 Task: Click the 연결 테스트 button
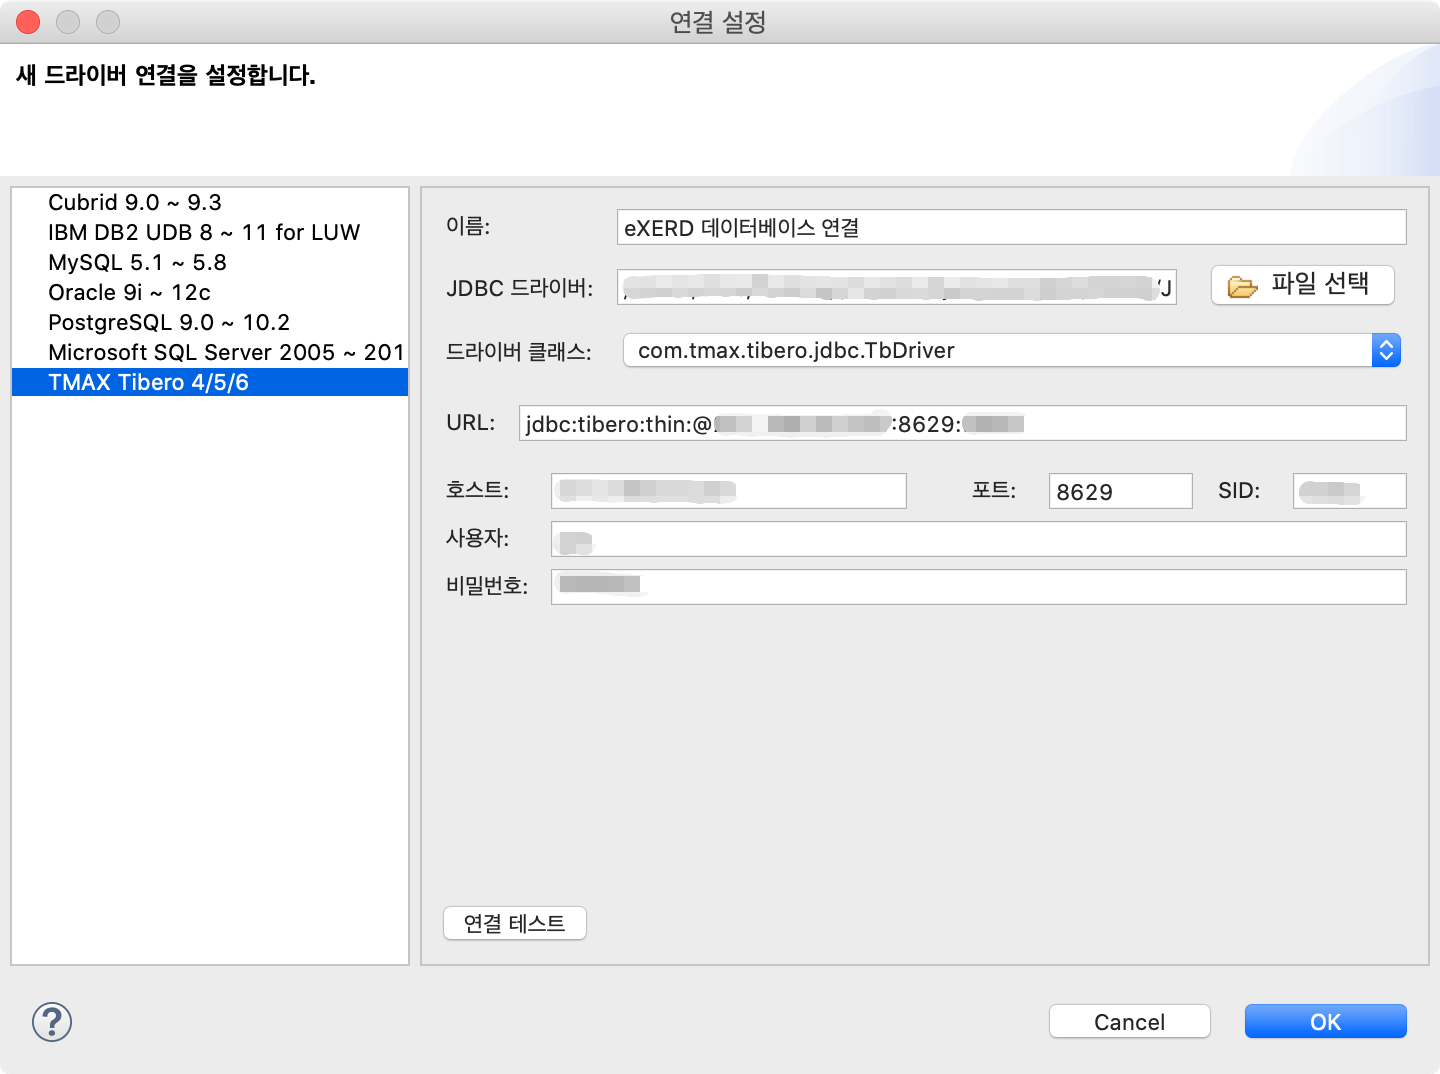pos(515,923)
